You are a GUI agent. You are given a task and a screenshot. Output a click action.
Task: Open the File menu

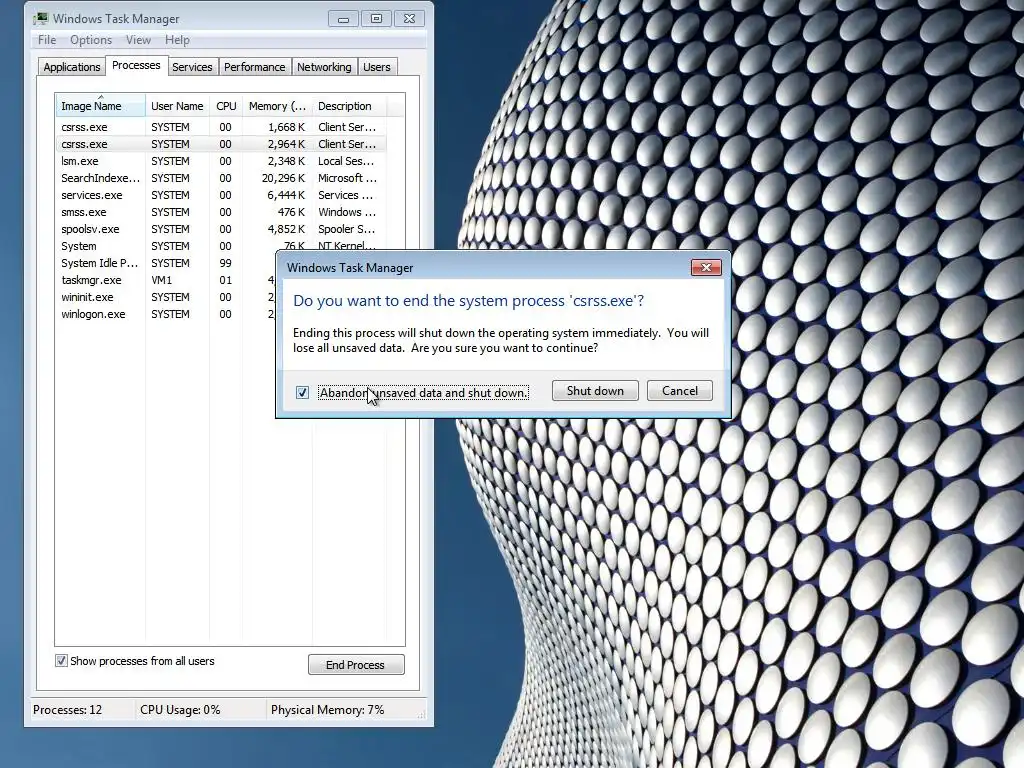(x=47, y=40)
